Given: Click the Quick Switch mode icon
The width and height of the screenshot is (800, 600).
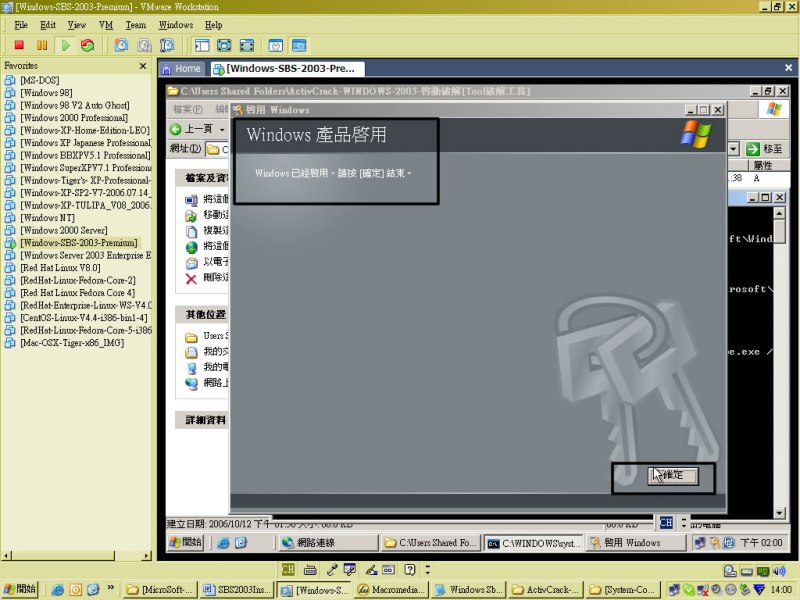Looking at the screenshot, I should click(246, 45).
